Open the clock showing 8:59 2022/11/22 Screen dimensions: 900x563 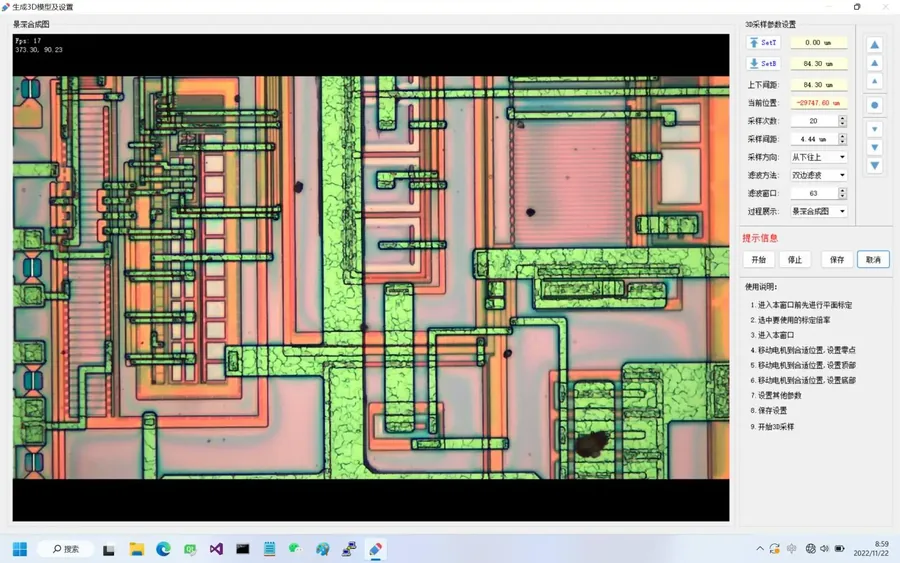[871, 549]
